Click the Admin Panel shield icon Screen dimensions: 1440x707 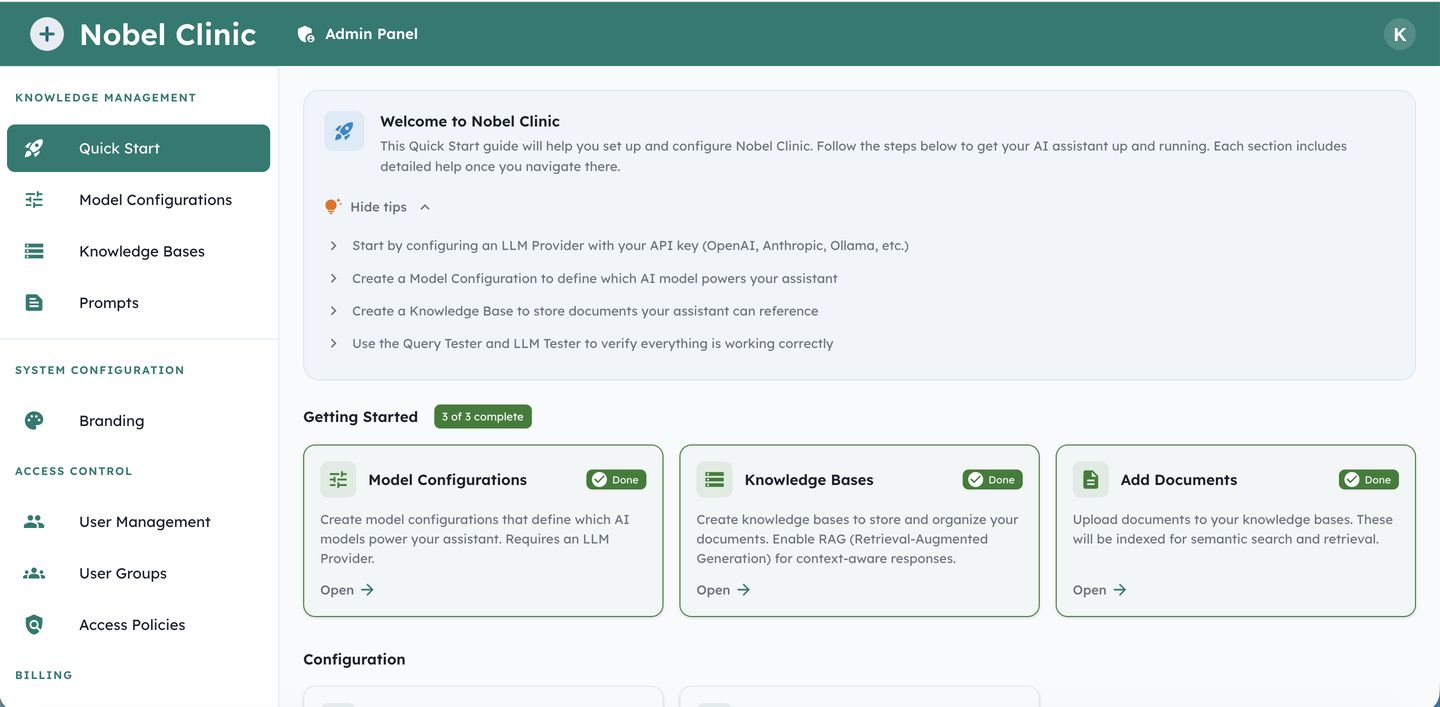(306, 34)
